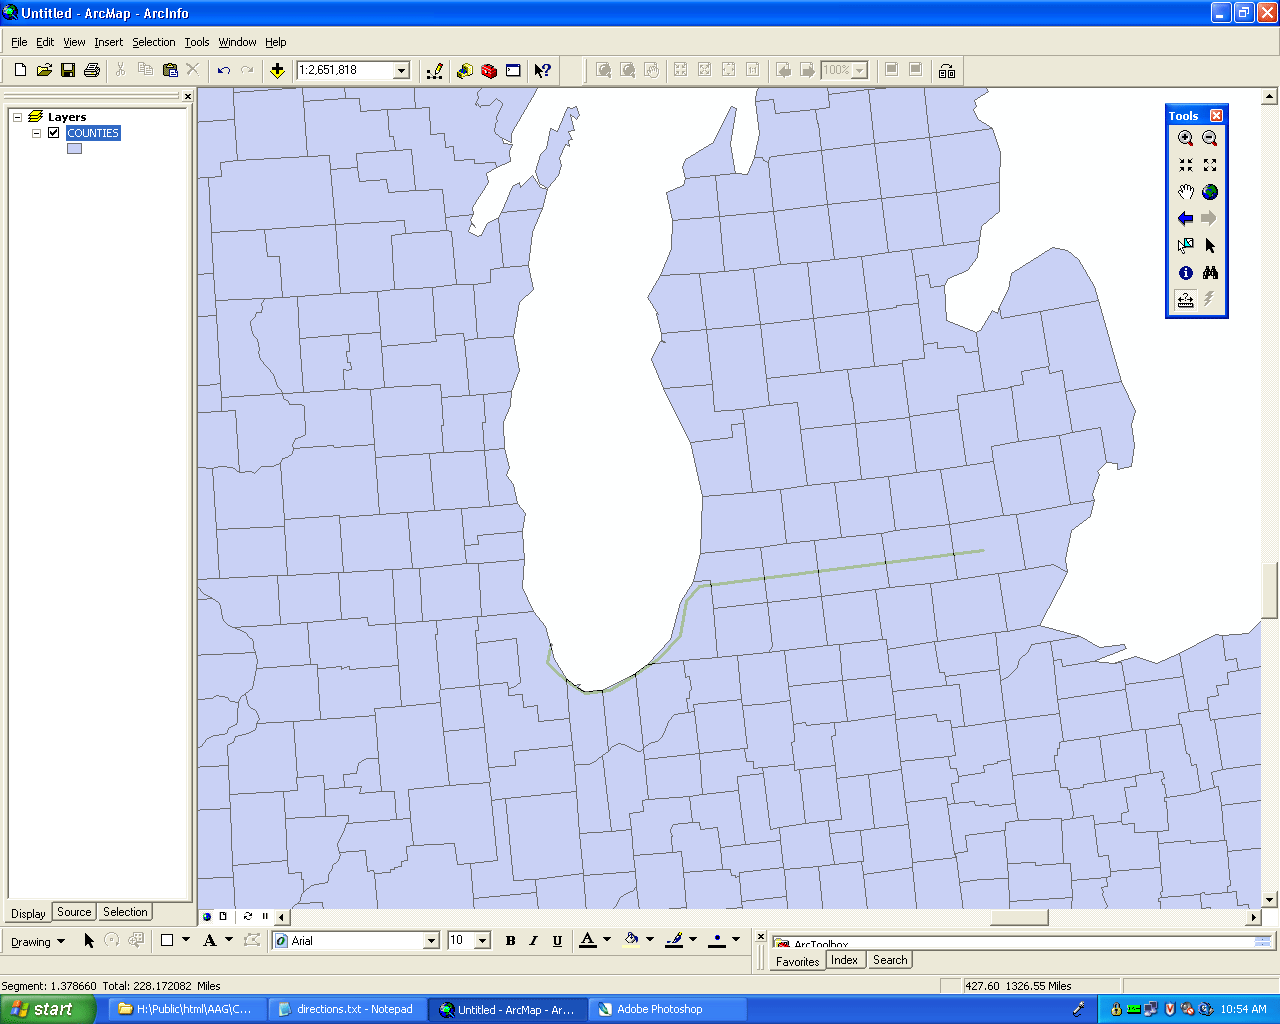
Task: Click the COUNTIES layer symbol color swatch
Action: click(74, 149)
